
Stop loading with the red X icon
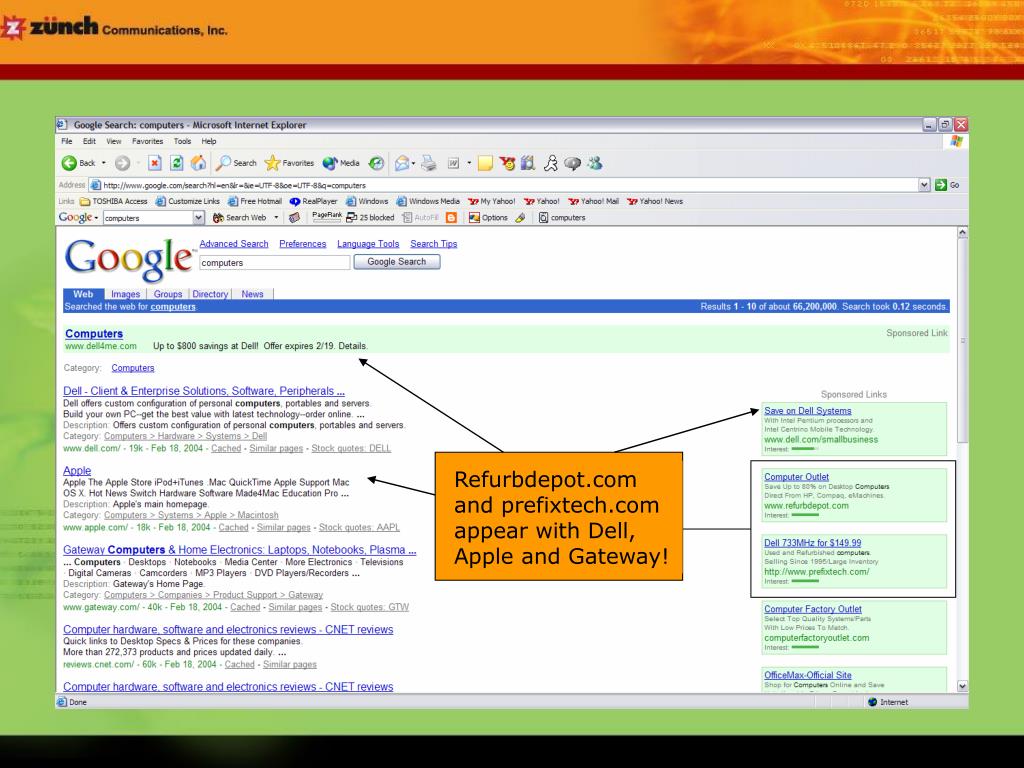pyautogui.click(x=155, y=163)
